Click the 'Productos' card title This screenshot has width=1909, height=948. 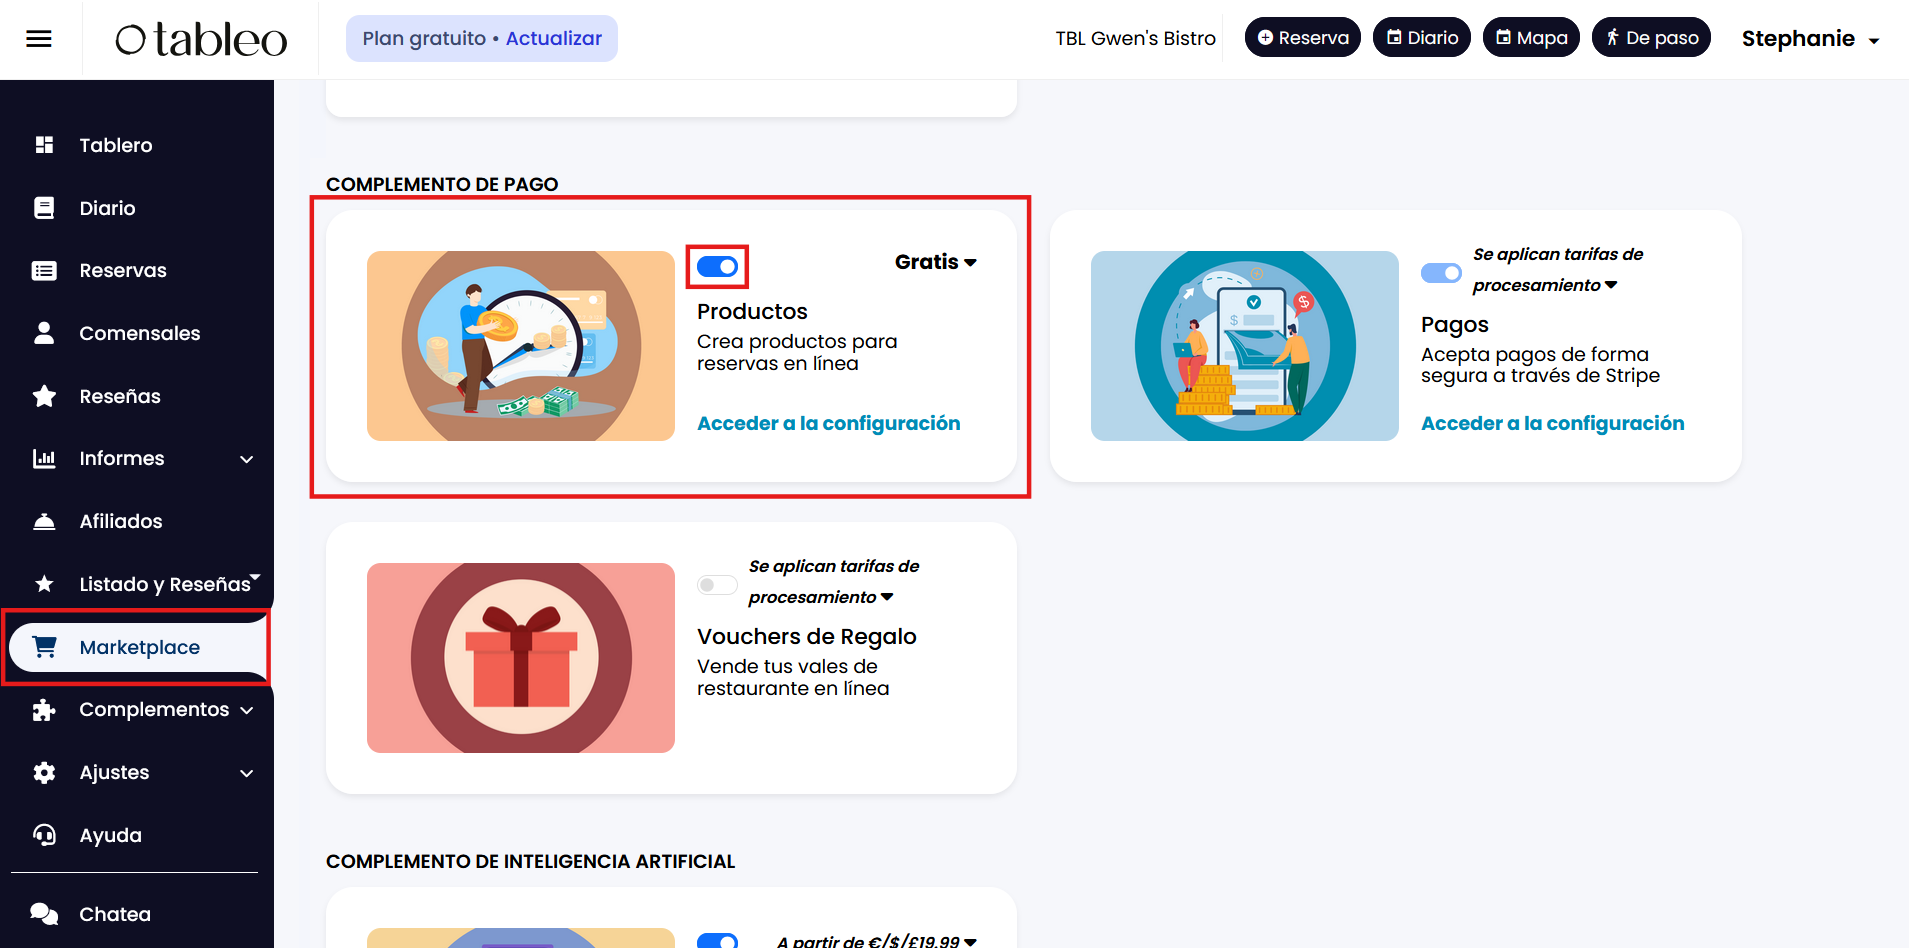752,311
